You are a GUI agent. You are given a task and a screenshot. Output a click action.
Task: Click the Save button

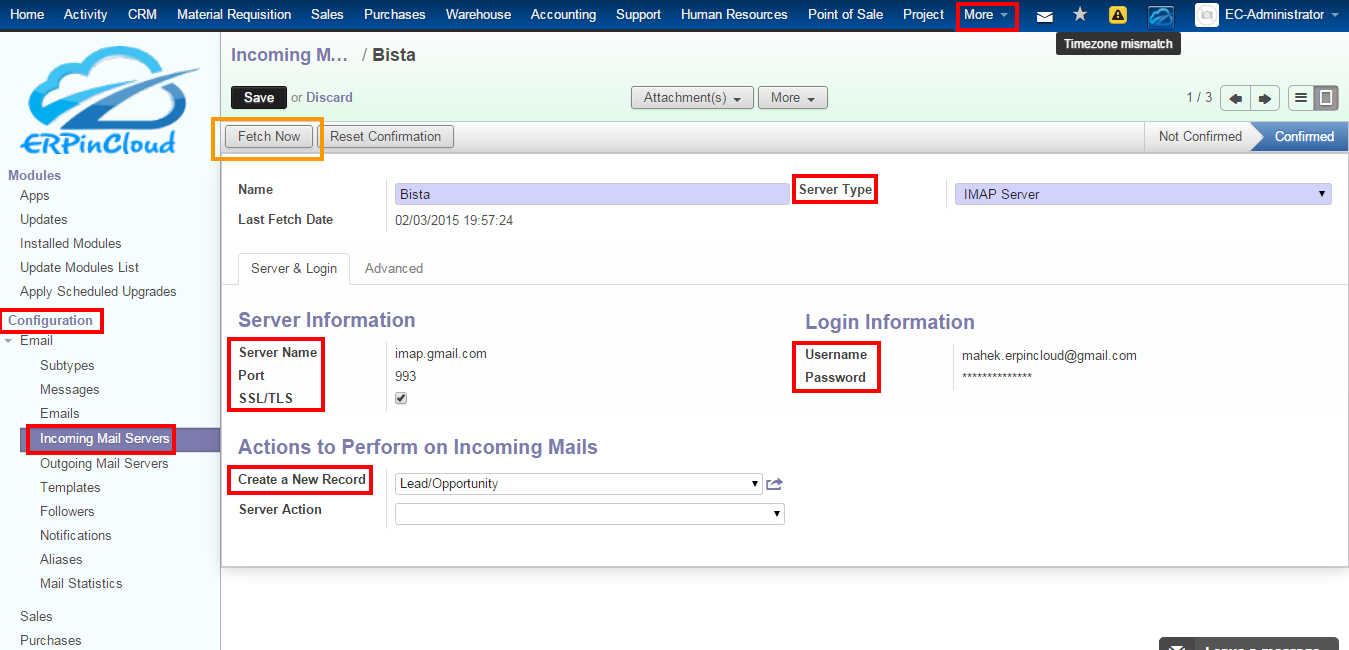coord(259,98)
